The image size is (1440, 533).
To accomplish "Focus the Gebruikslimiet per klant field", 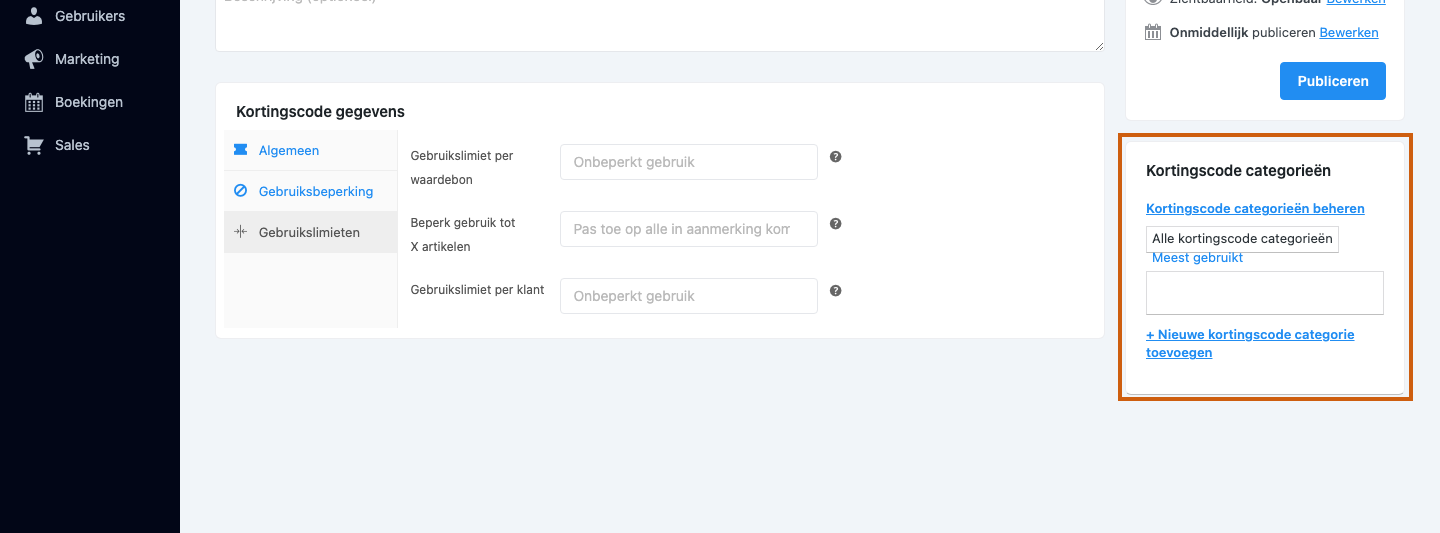I will pyautogui.click(x=689, y=296).
